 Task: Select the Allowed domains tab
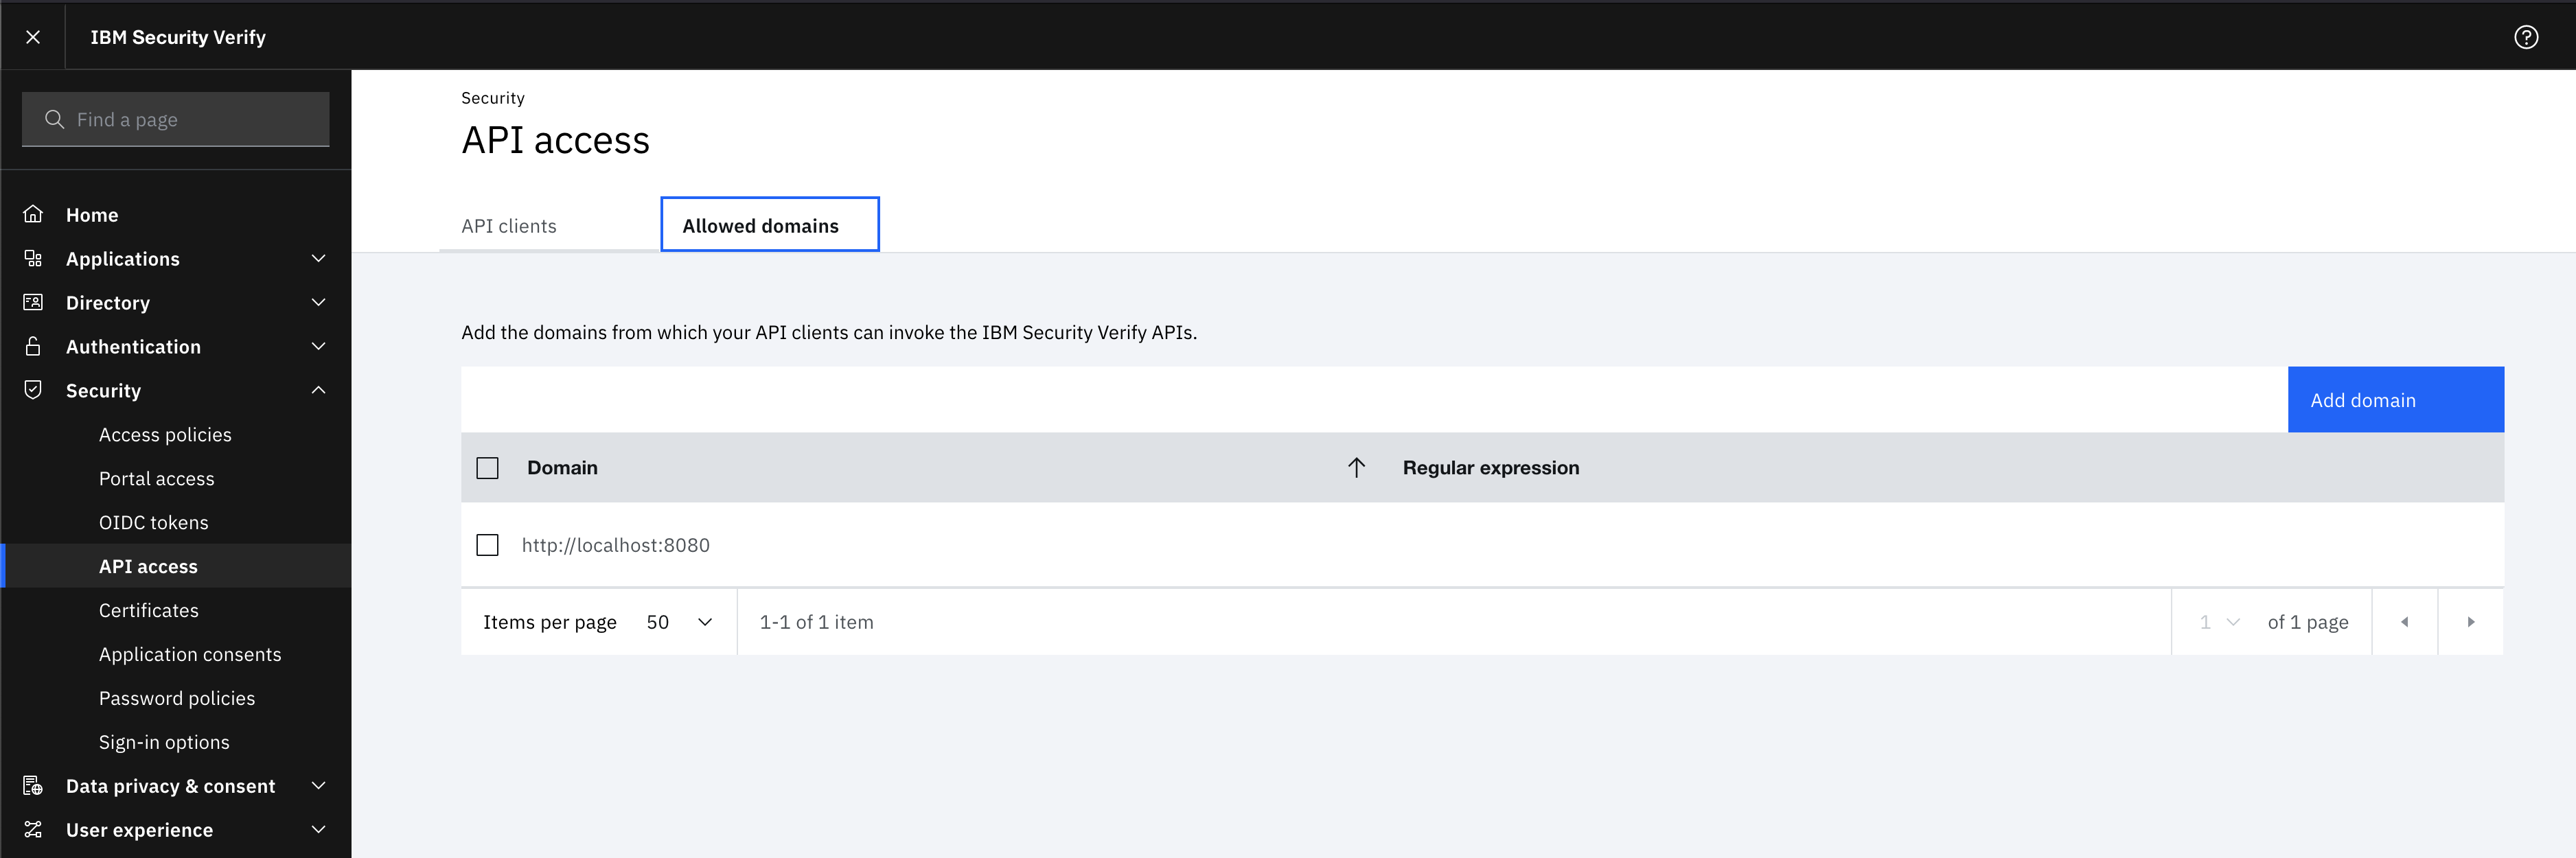point(761,224)
